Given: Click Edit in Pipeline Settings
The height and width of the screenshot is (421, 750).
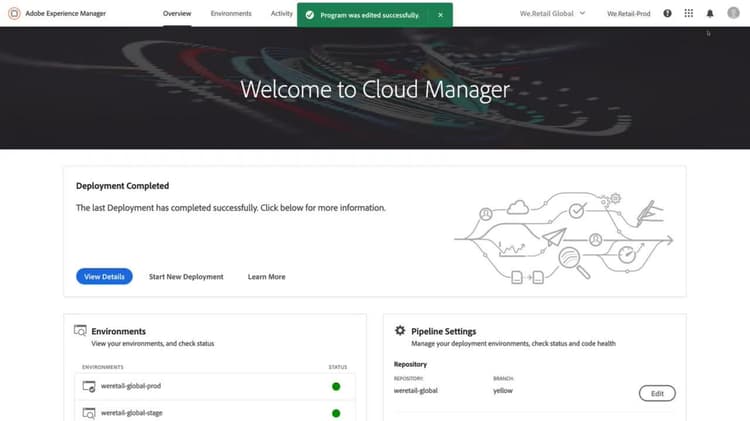Looking at the screenshot, I should tap(657, 393).
